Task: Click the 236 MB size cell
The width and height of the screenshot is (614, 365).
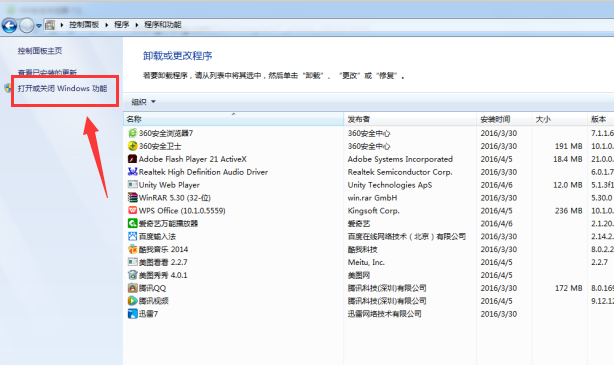Action: click(x=569, y=211)
